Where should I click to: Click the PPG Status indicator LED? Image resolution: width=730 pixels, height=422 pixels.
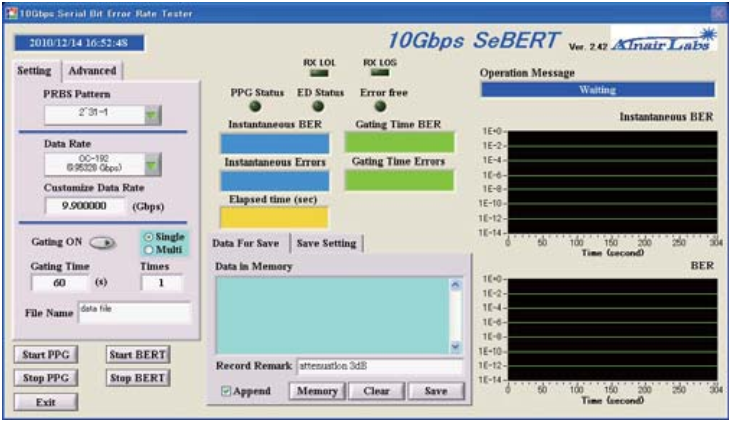coord(256,107)
